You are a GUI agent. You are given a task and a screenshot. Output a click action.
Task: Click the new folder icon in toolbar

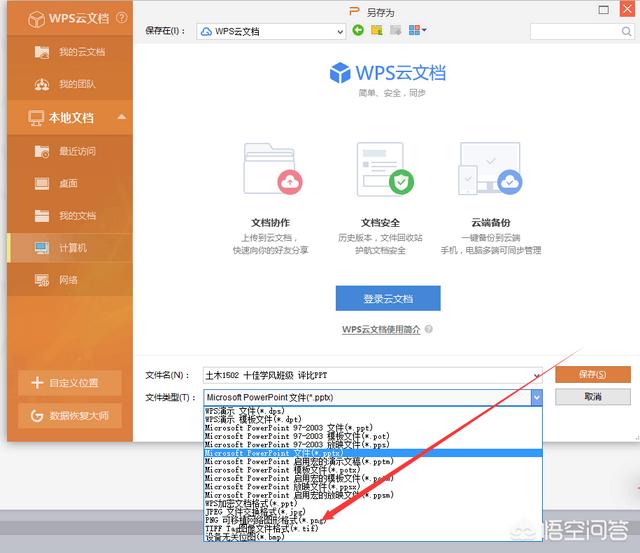[x=377, y=31]
